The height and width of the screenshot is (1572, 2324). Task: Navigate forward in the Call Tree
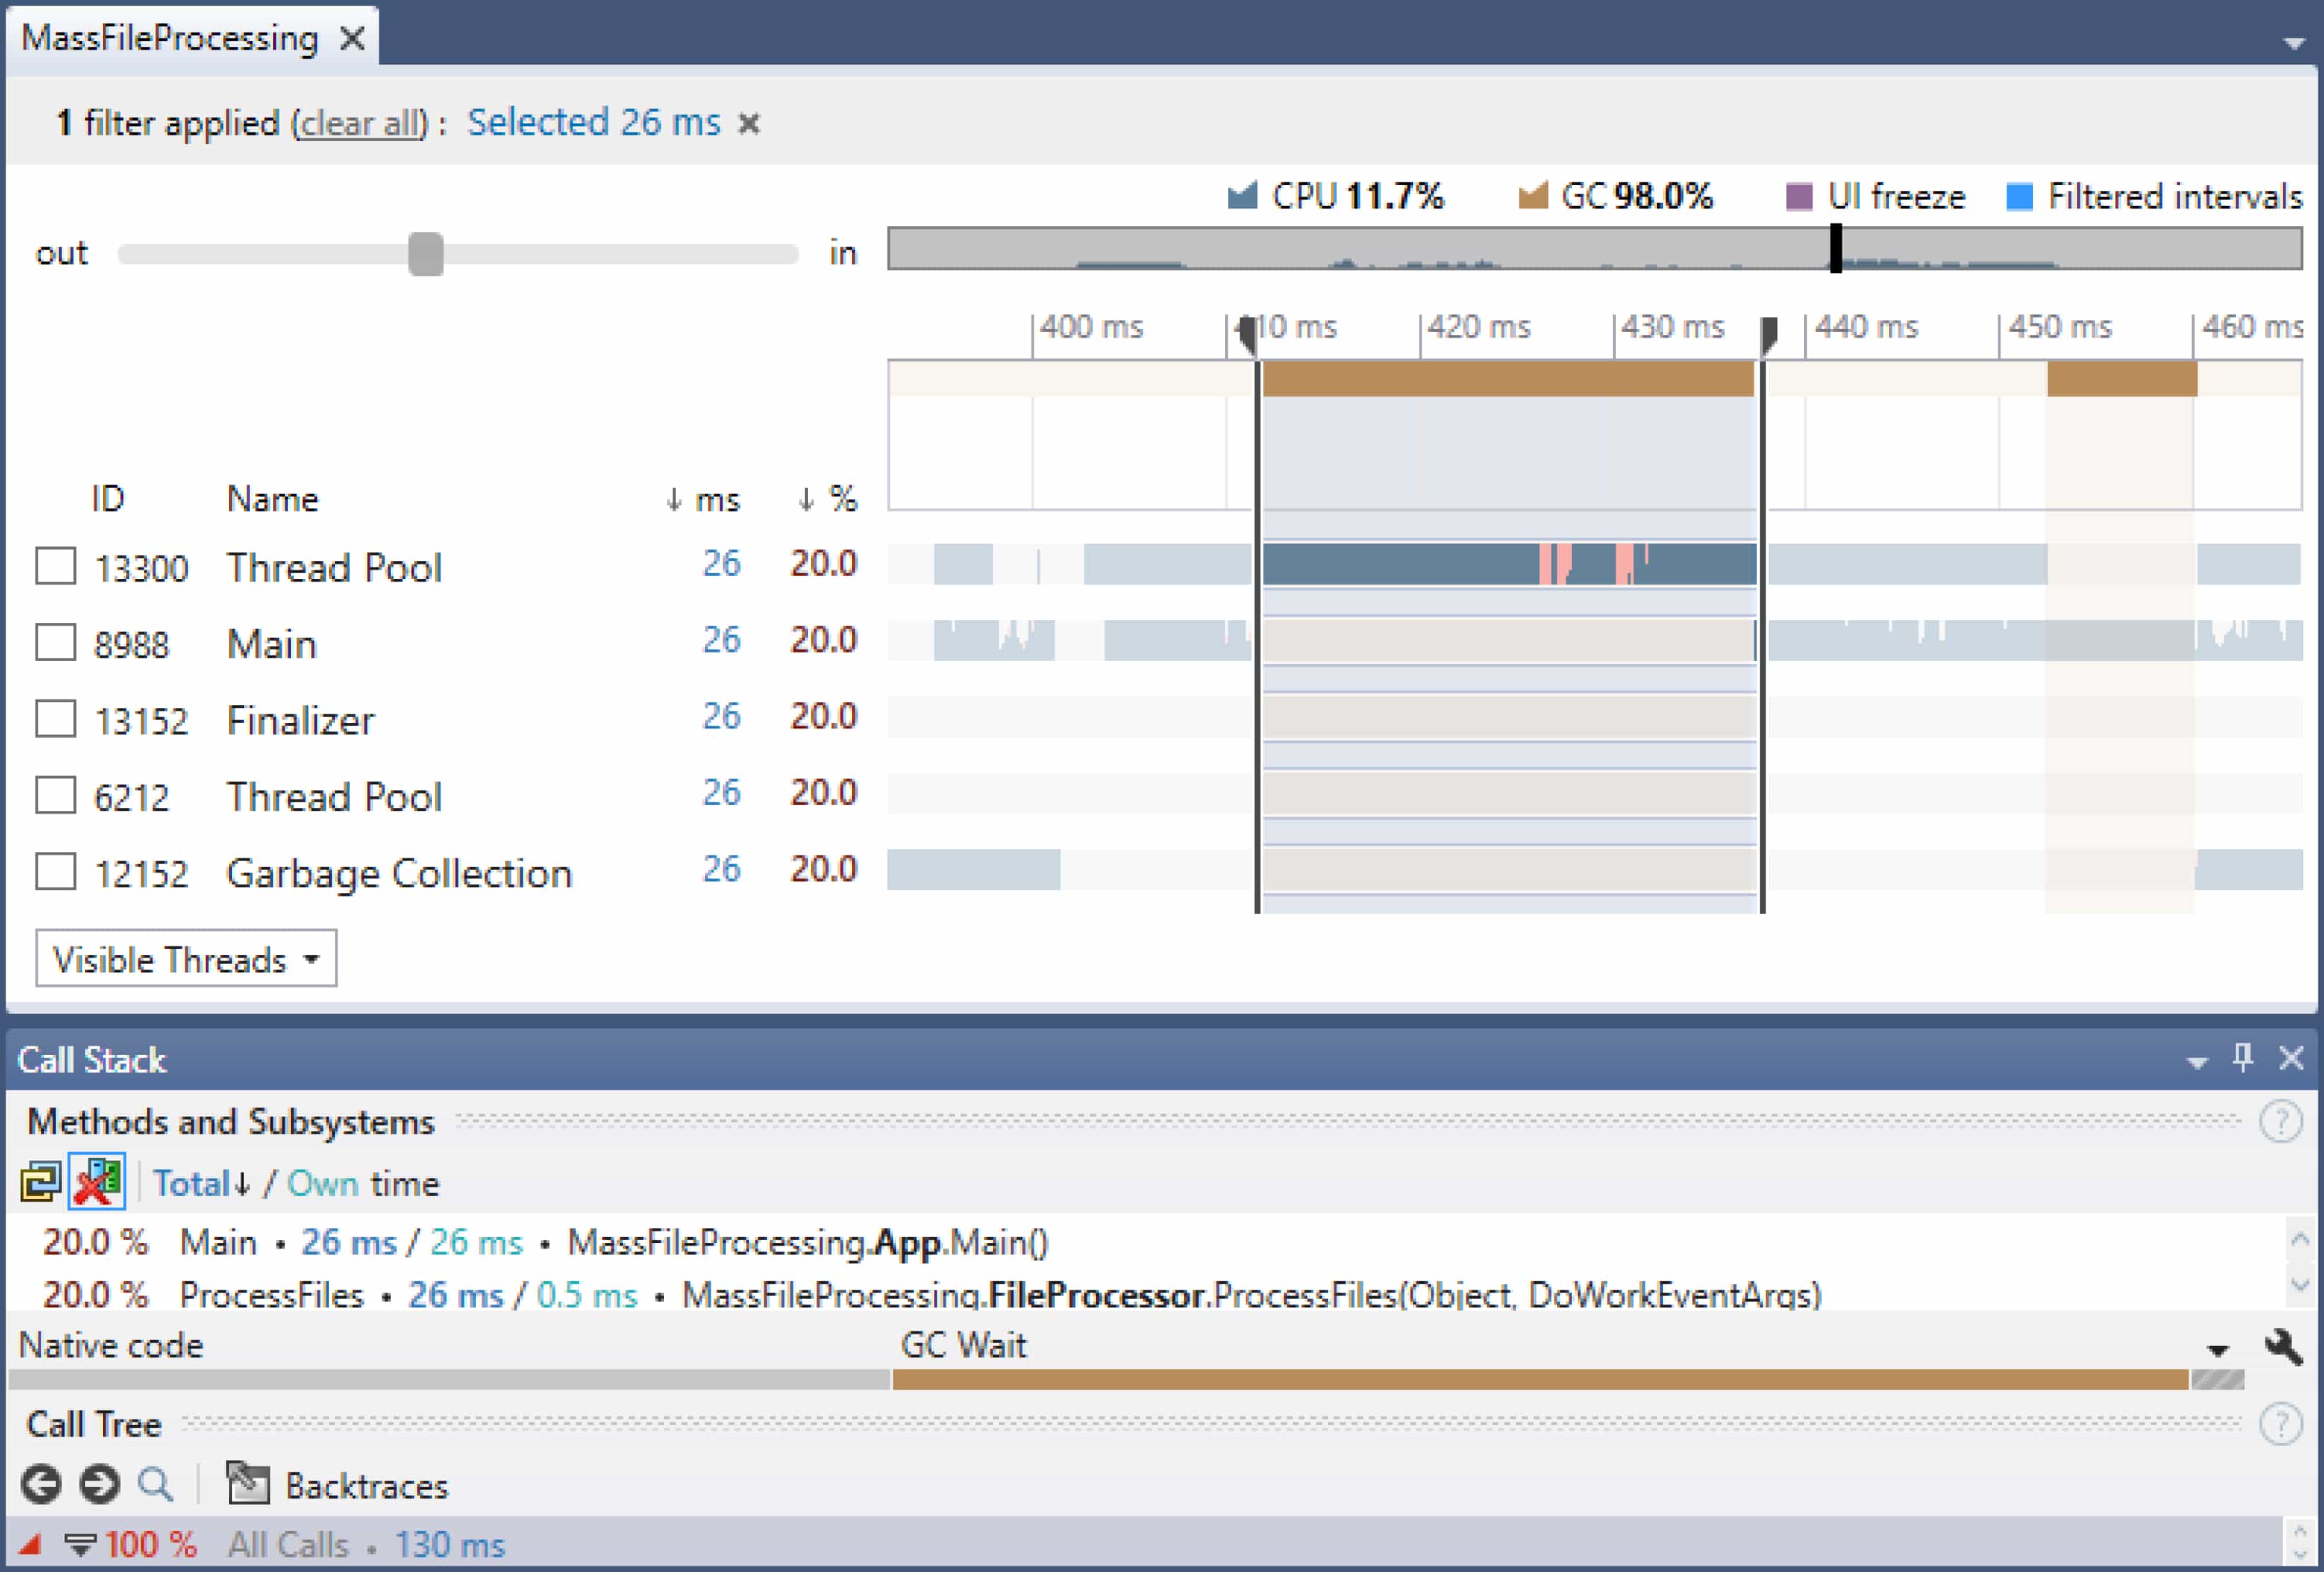coord(98,1485)
